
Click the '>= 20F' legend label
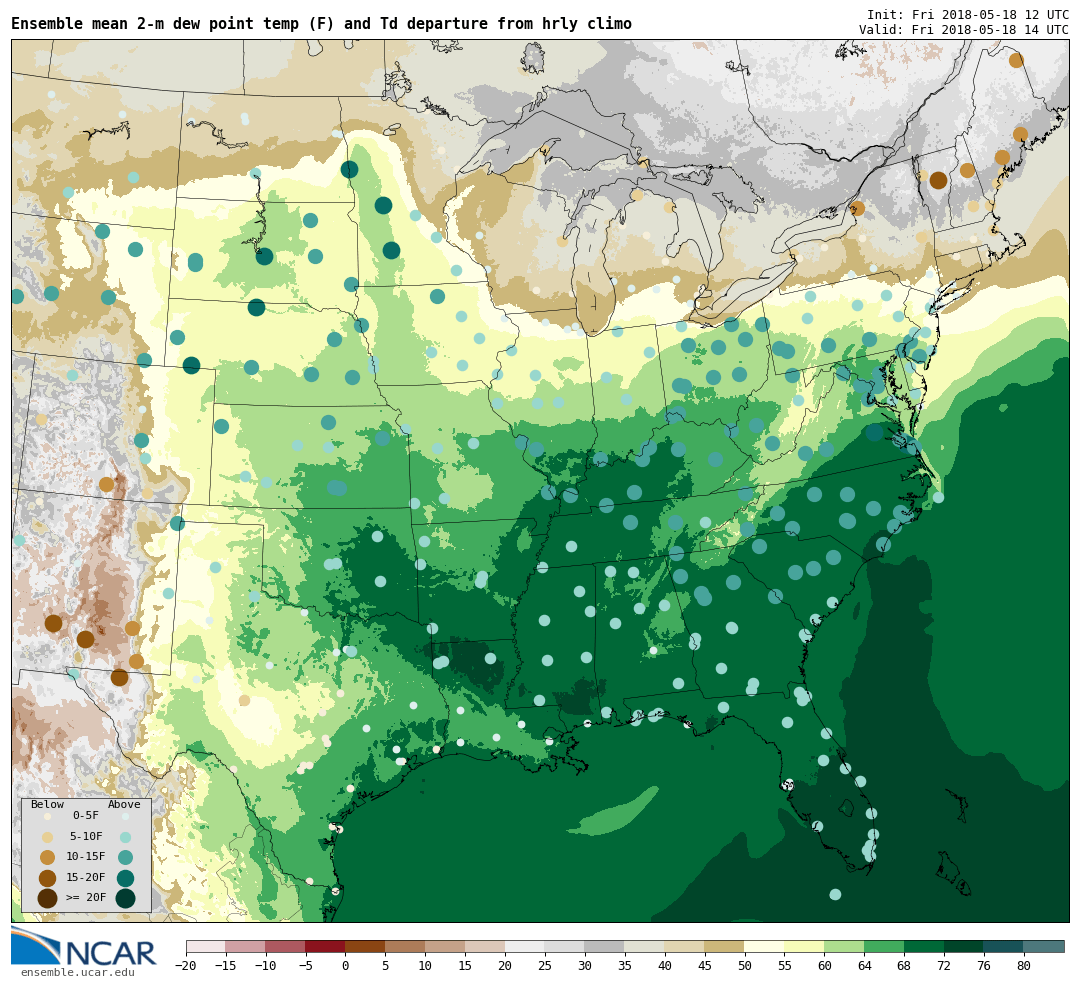pyautogui.click(x=86, y=898)
